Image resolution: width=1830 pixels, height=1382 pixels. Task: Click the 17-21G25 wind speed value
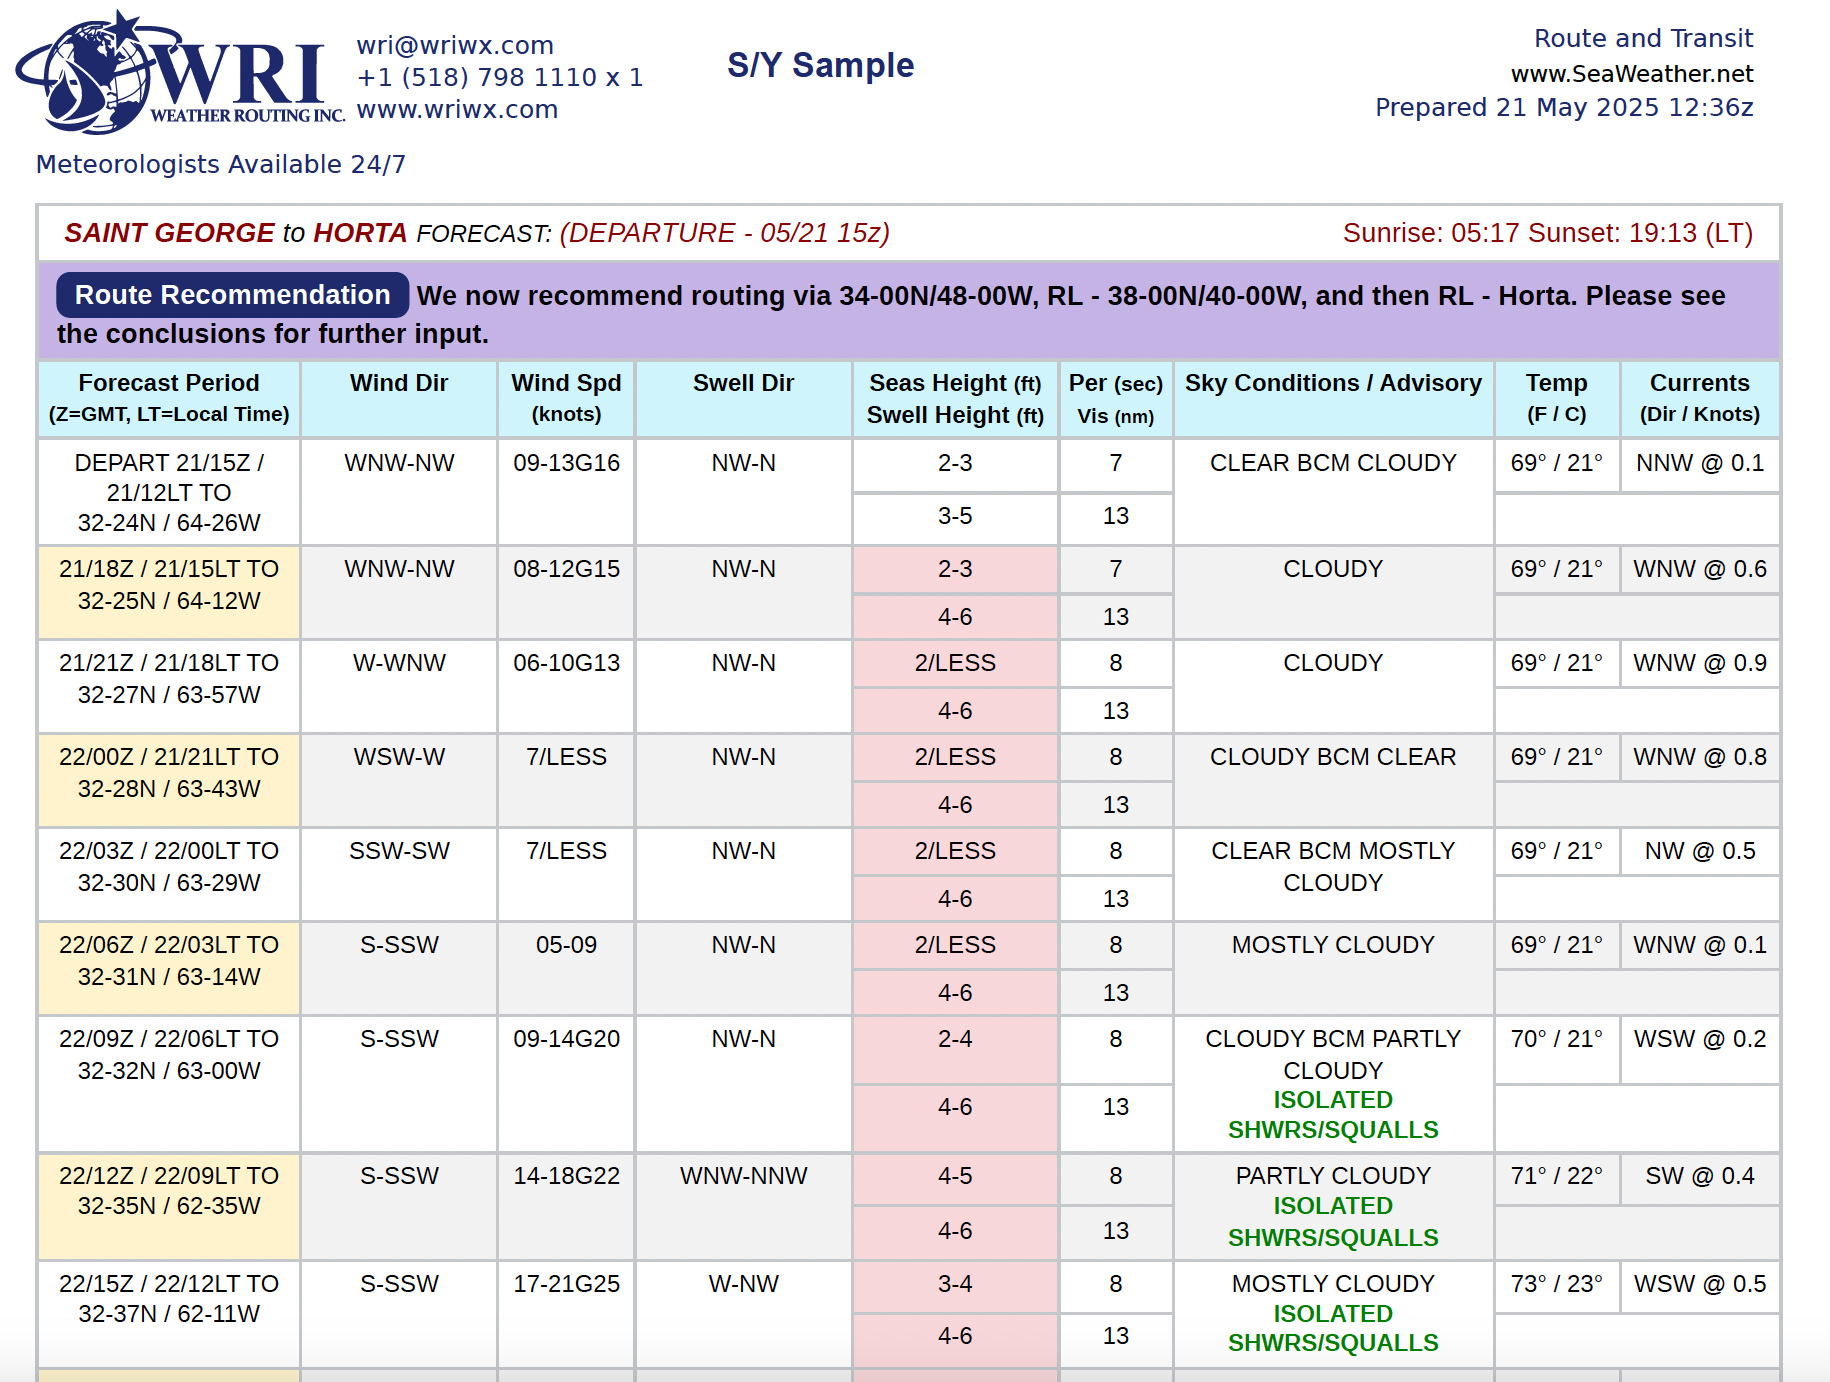tap(566, 1284)
